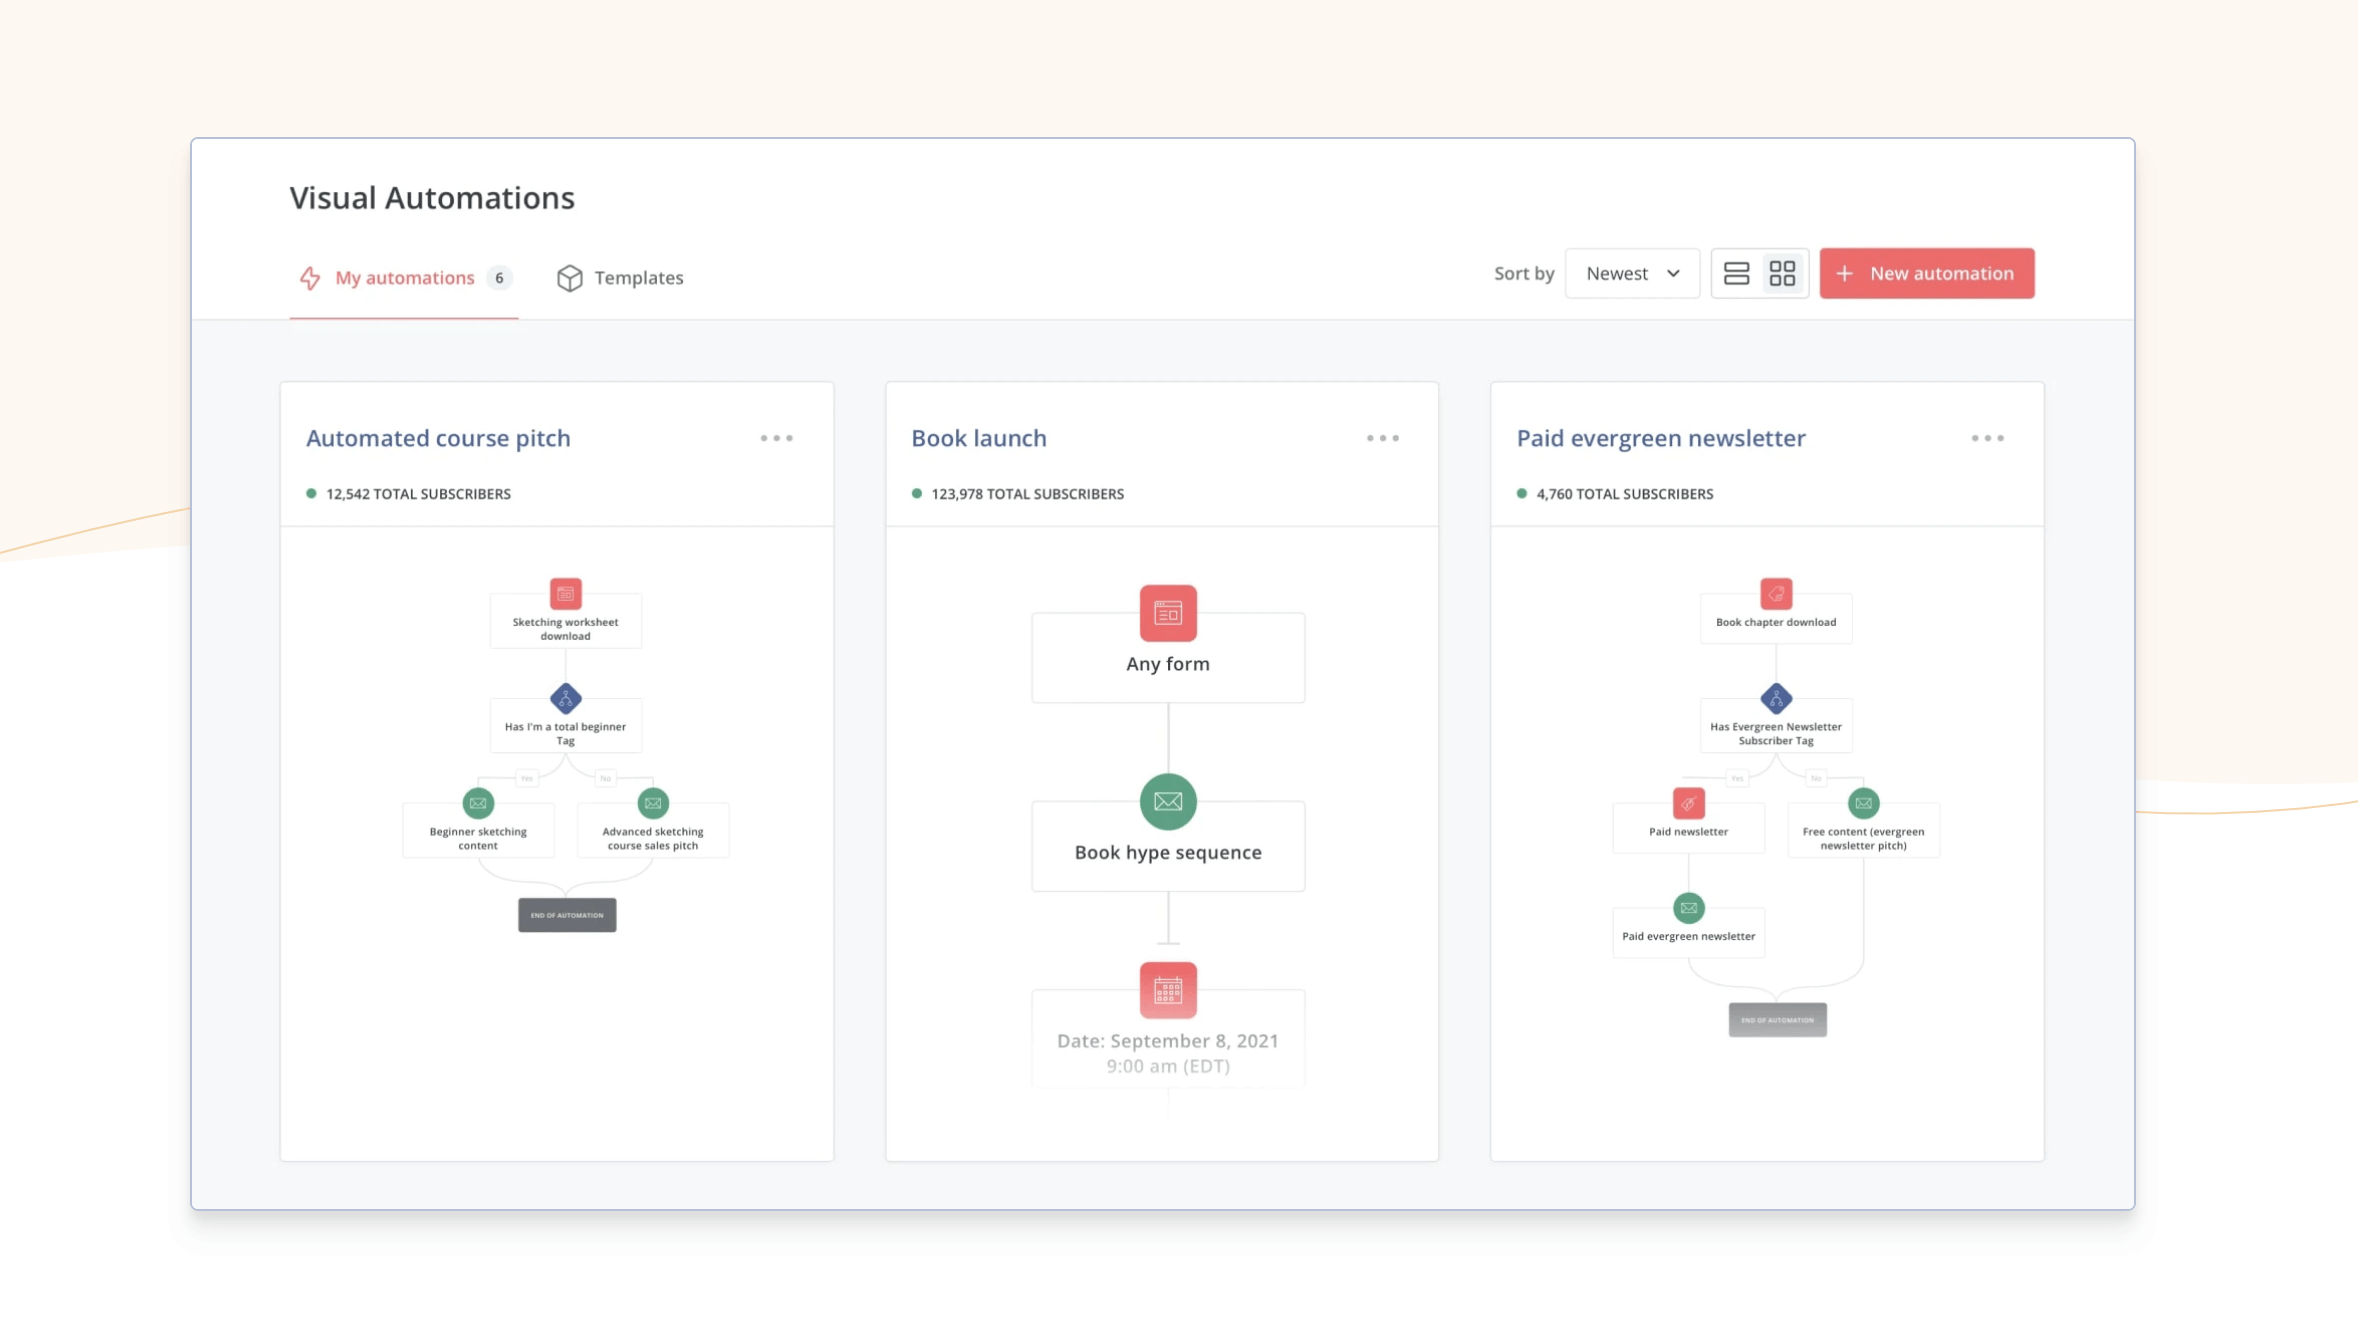Click the Paid evergreen newsletter email icon
The width and height of the screenshot is (2358, 1328).
pos(1688,908)
